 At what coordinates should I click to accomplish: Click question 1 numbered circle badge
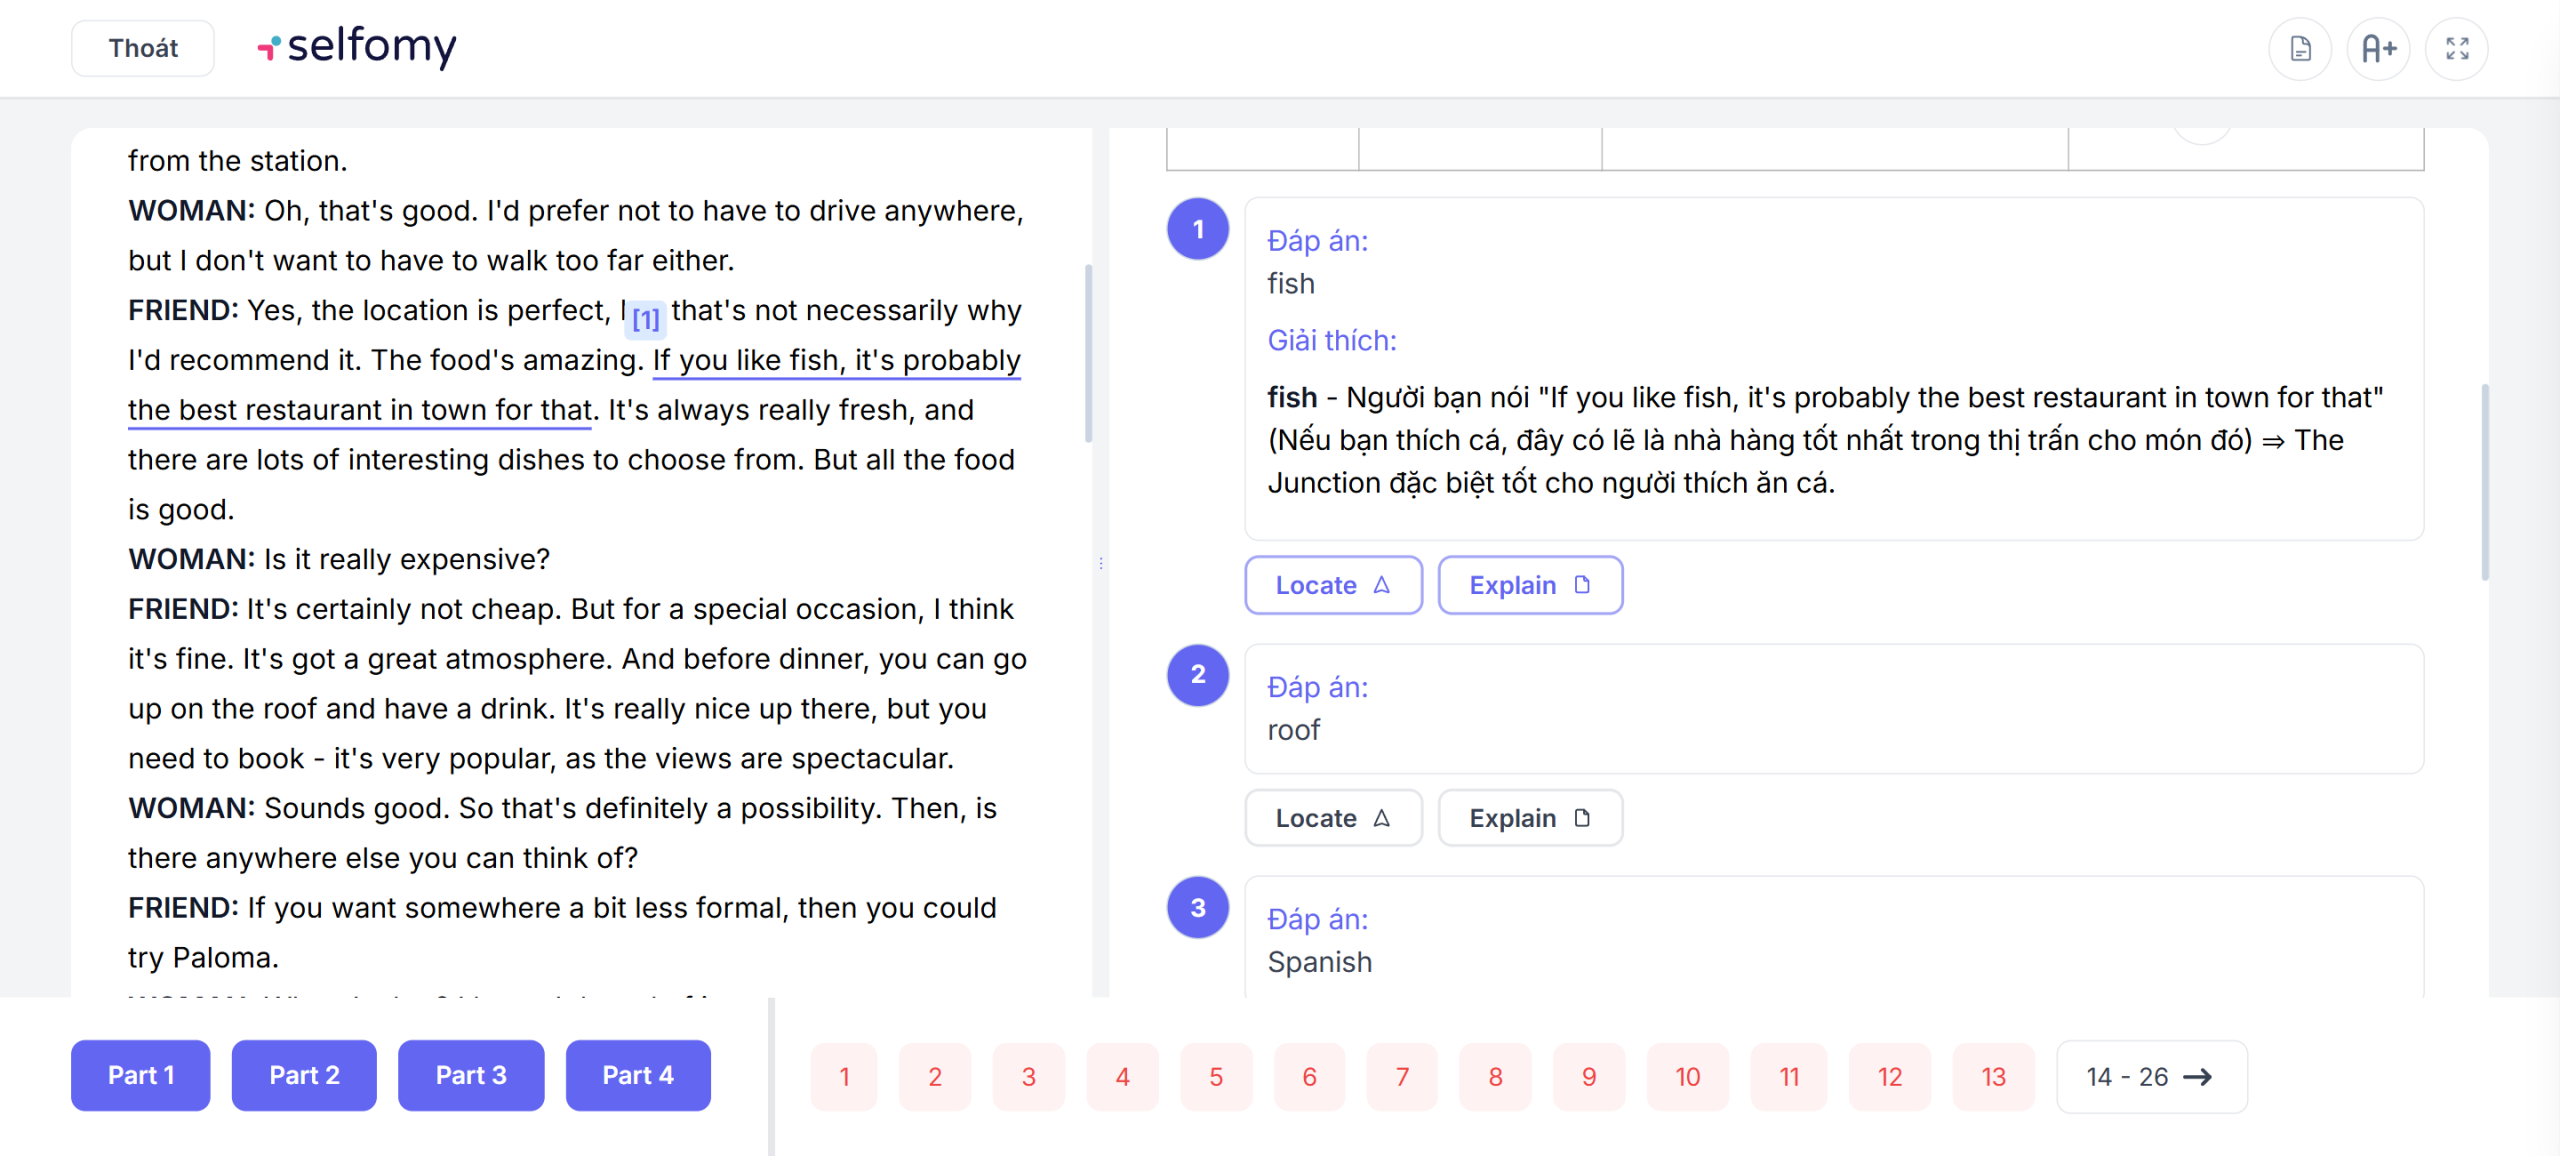coord(1197,229)
